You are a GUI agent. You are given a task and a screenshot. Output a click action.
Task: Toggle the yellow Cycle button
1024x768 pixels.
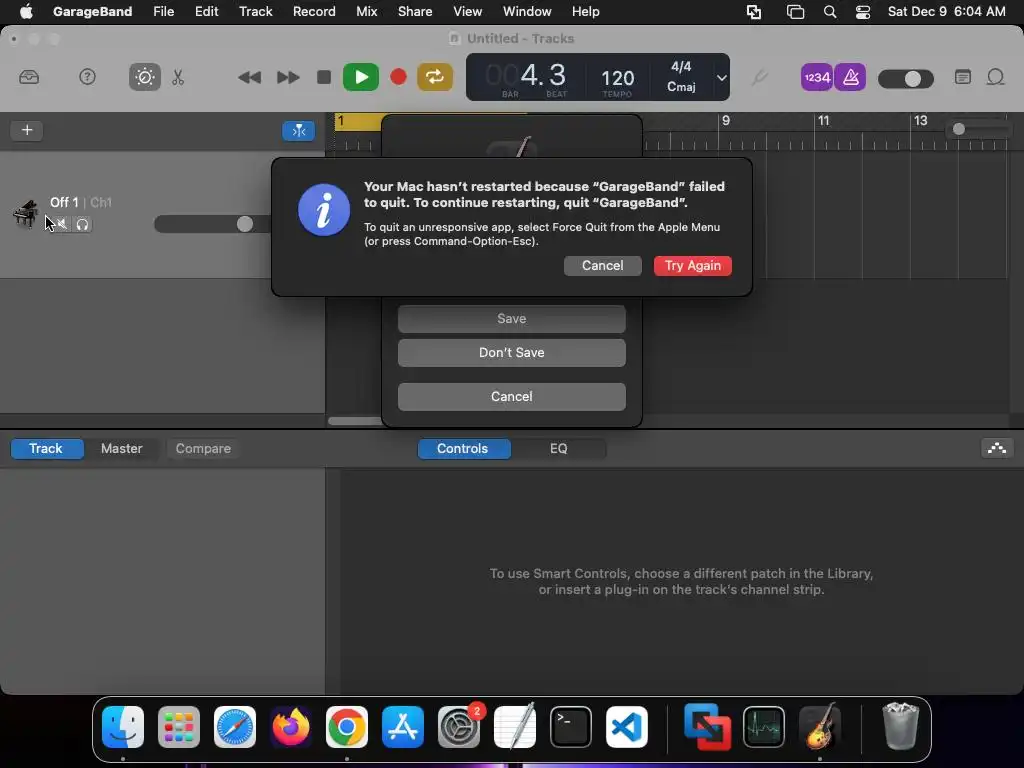435,77
